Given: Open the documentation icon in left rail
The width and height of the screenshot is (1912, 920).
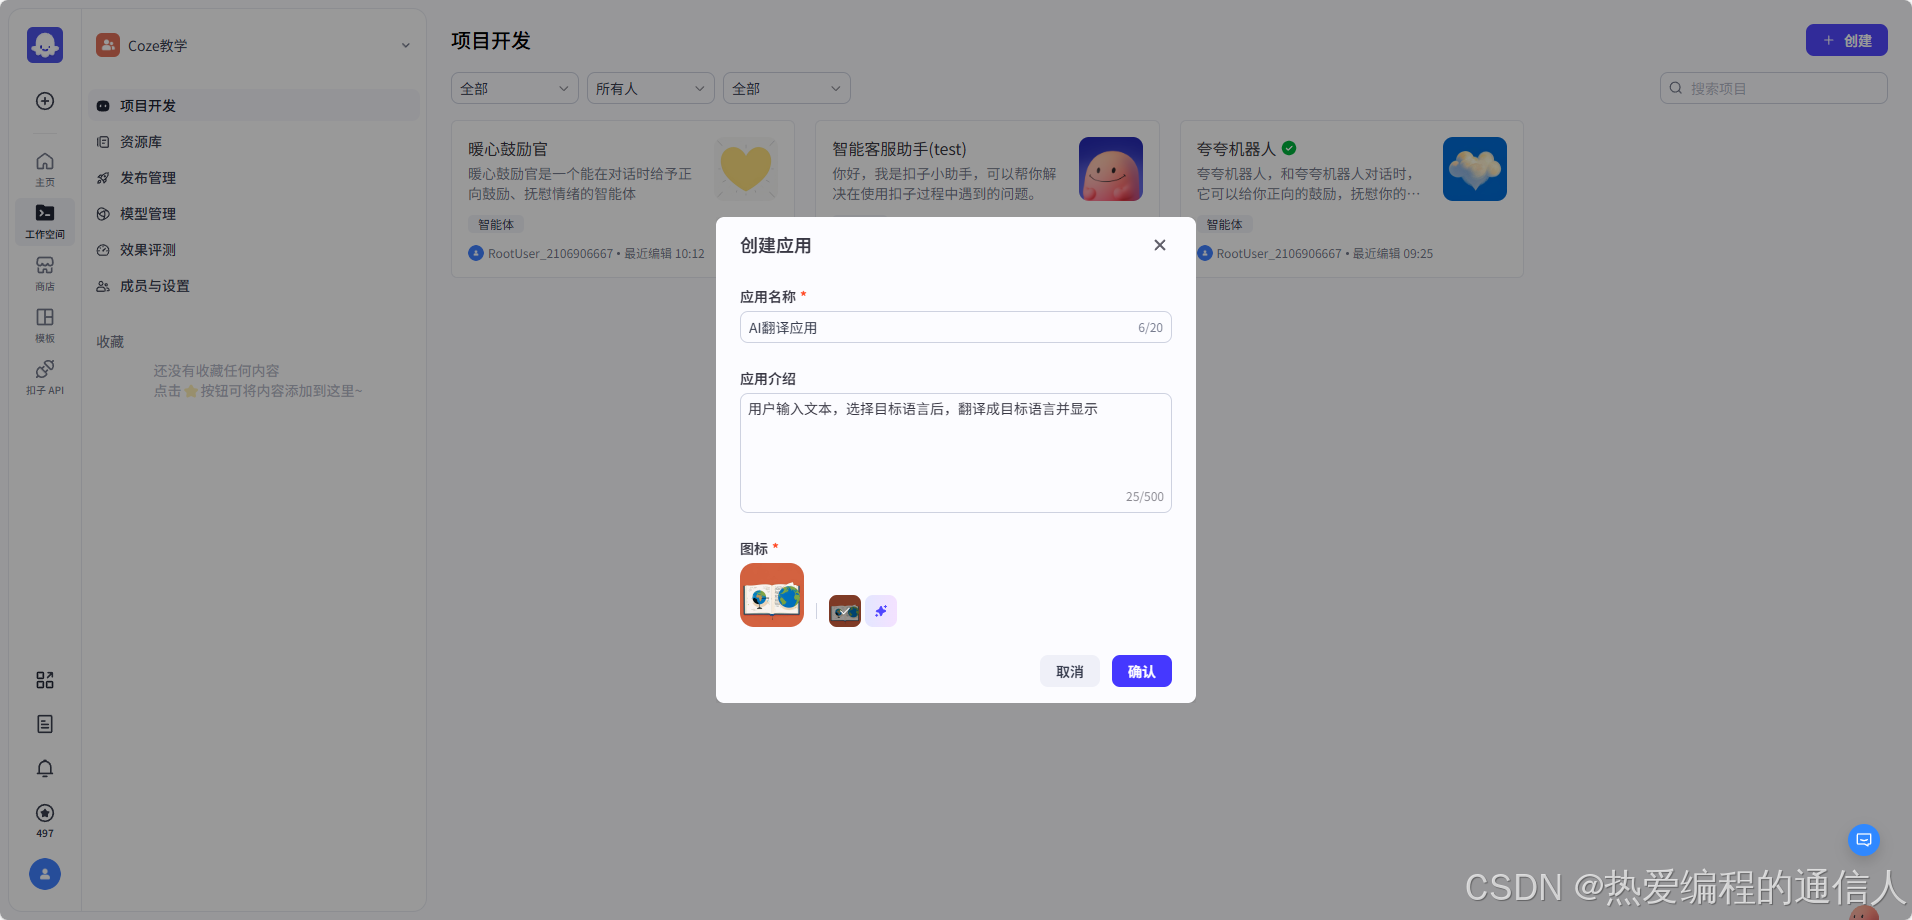Looking at the screenshot, I should (x=45, y=724).
